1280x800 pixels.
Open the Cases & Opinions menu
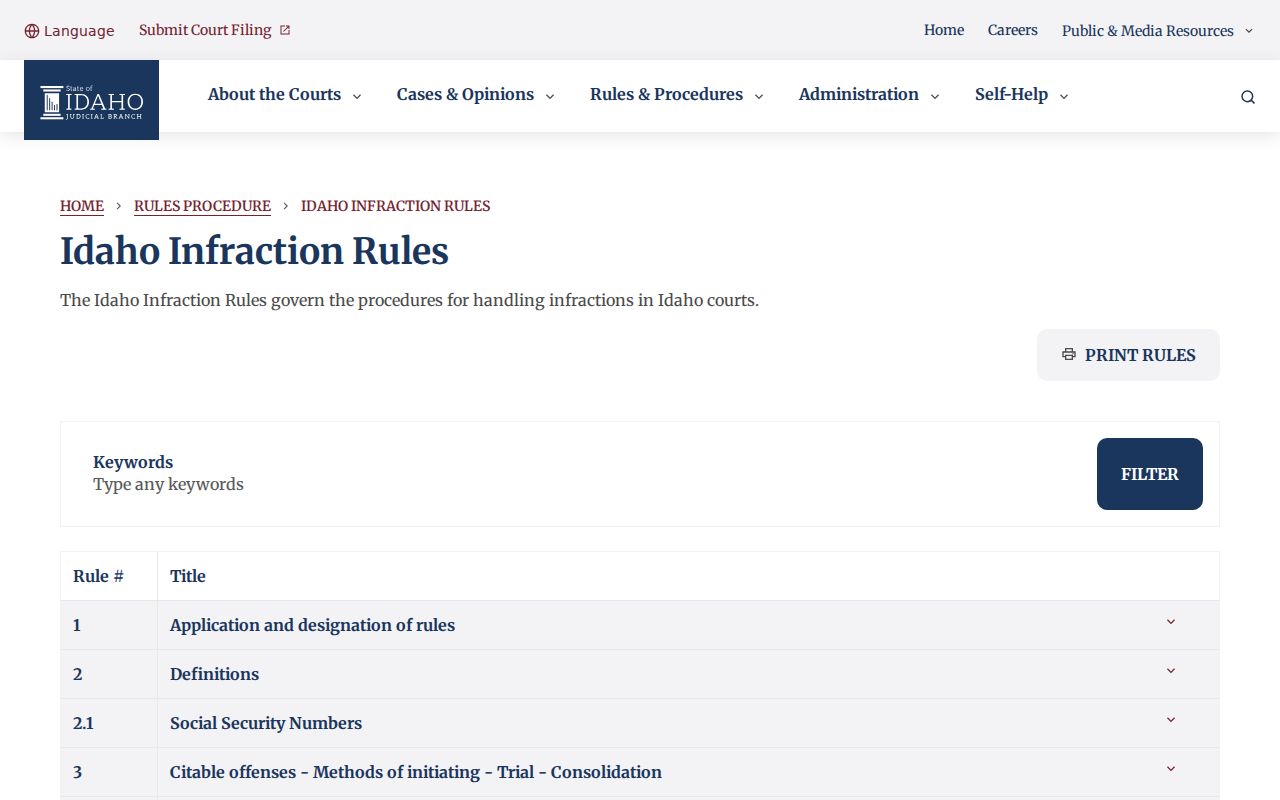(x=476, y=94)
